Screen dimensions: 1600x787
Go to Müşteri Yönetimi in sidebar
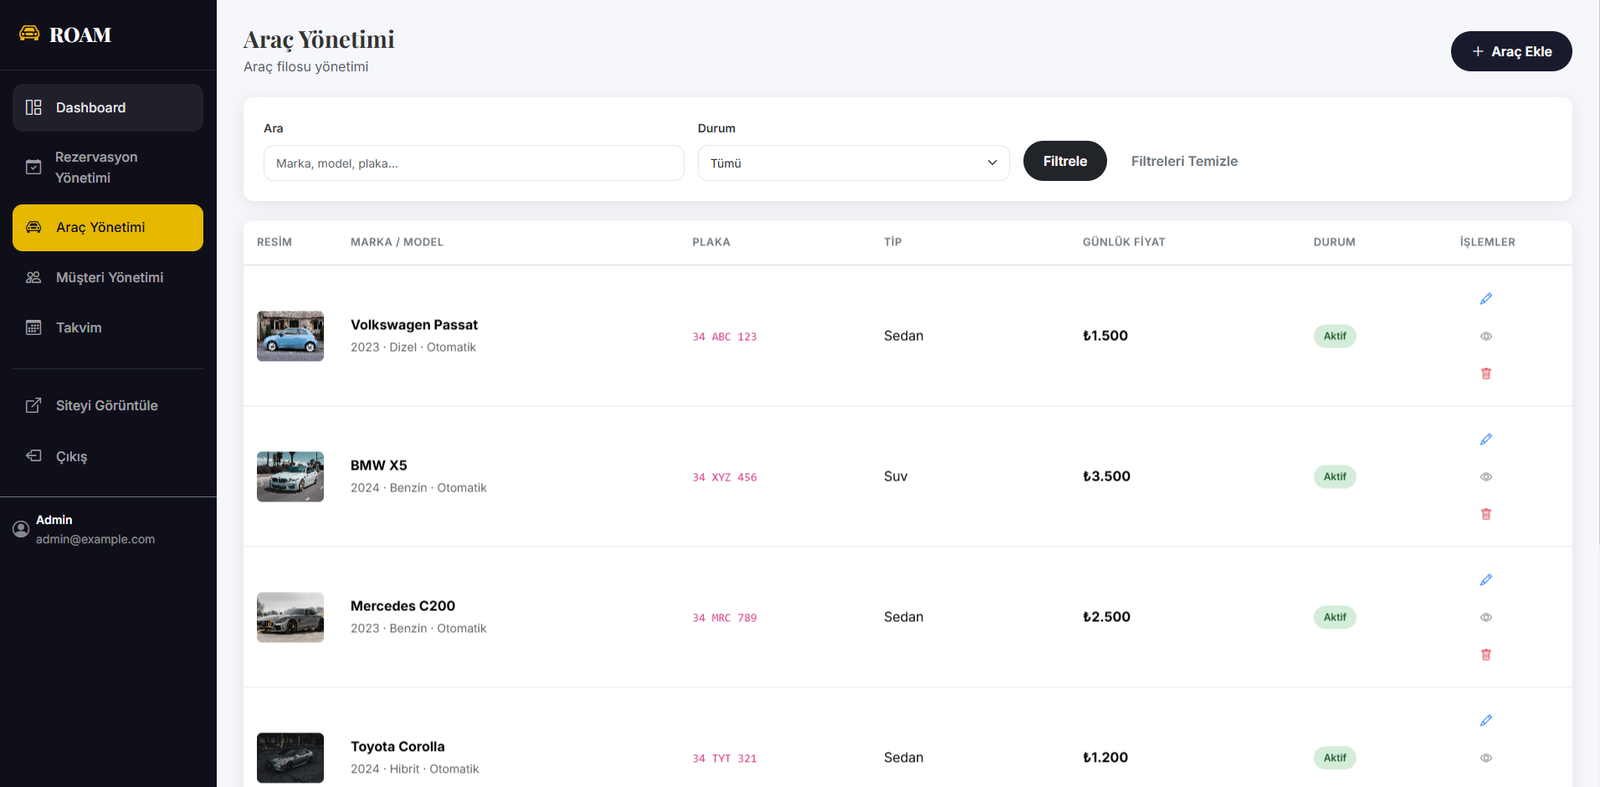coord(107,278)
